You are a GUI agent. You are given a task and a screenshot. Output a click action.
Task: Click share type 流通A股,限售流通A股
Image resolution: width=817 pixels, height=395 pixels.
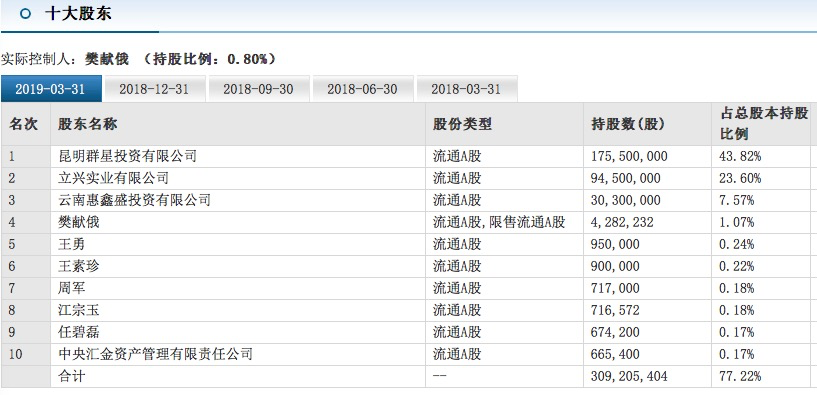(499, 223)
